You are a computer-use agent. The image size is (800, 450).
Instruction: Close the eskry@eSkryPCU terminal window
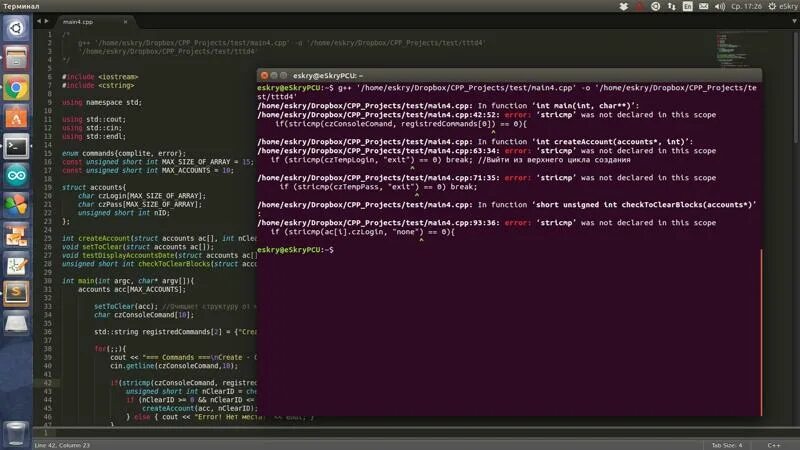click(x=264, y=76)
